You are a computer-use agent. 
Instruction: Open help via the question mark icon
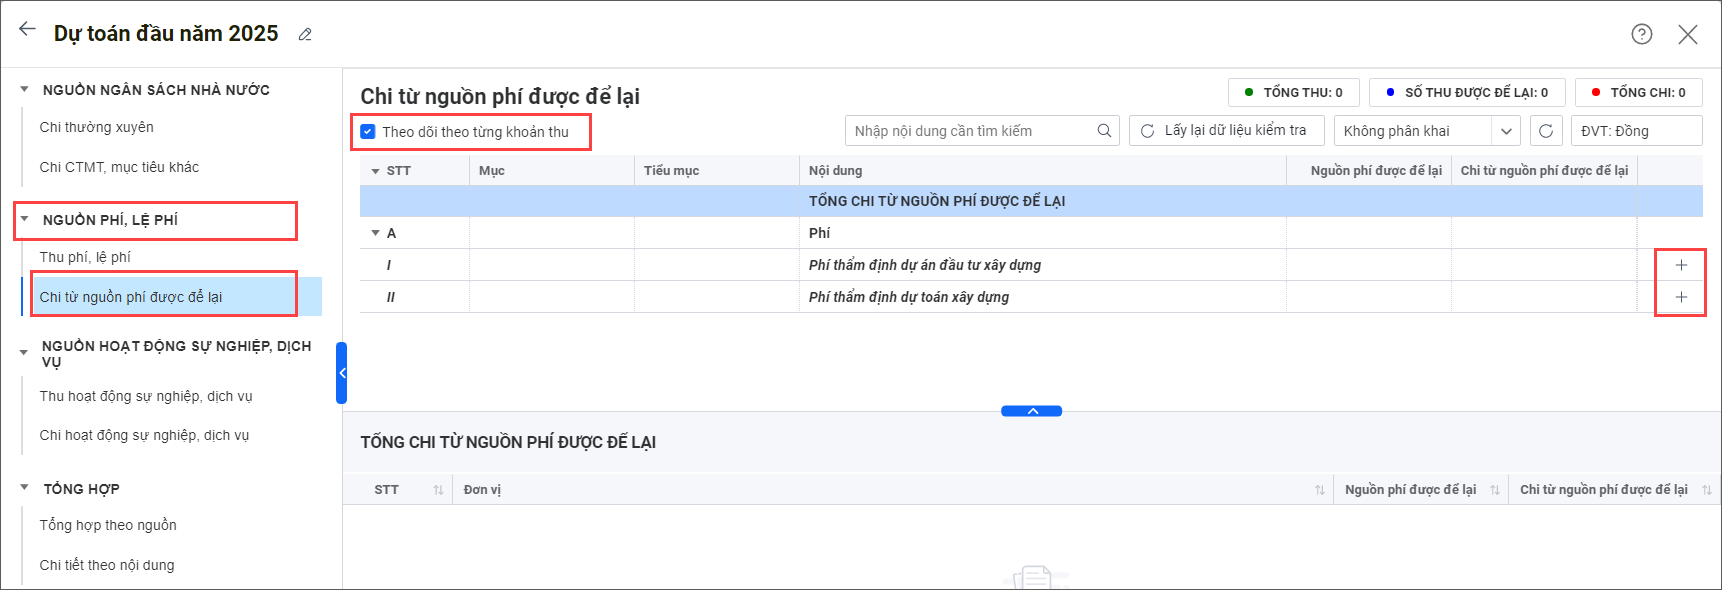click(x=1641, y=34)
